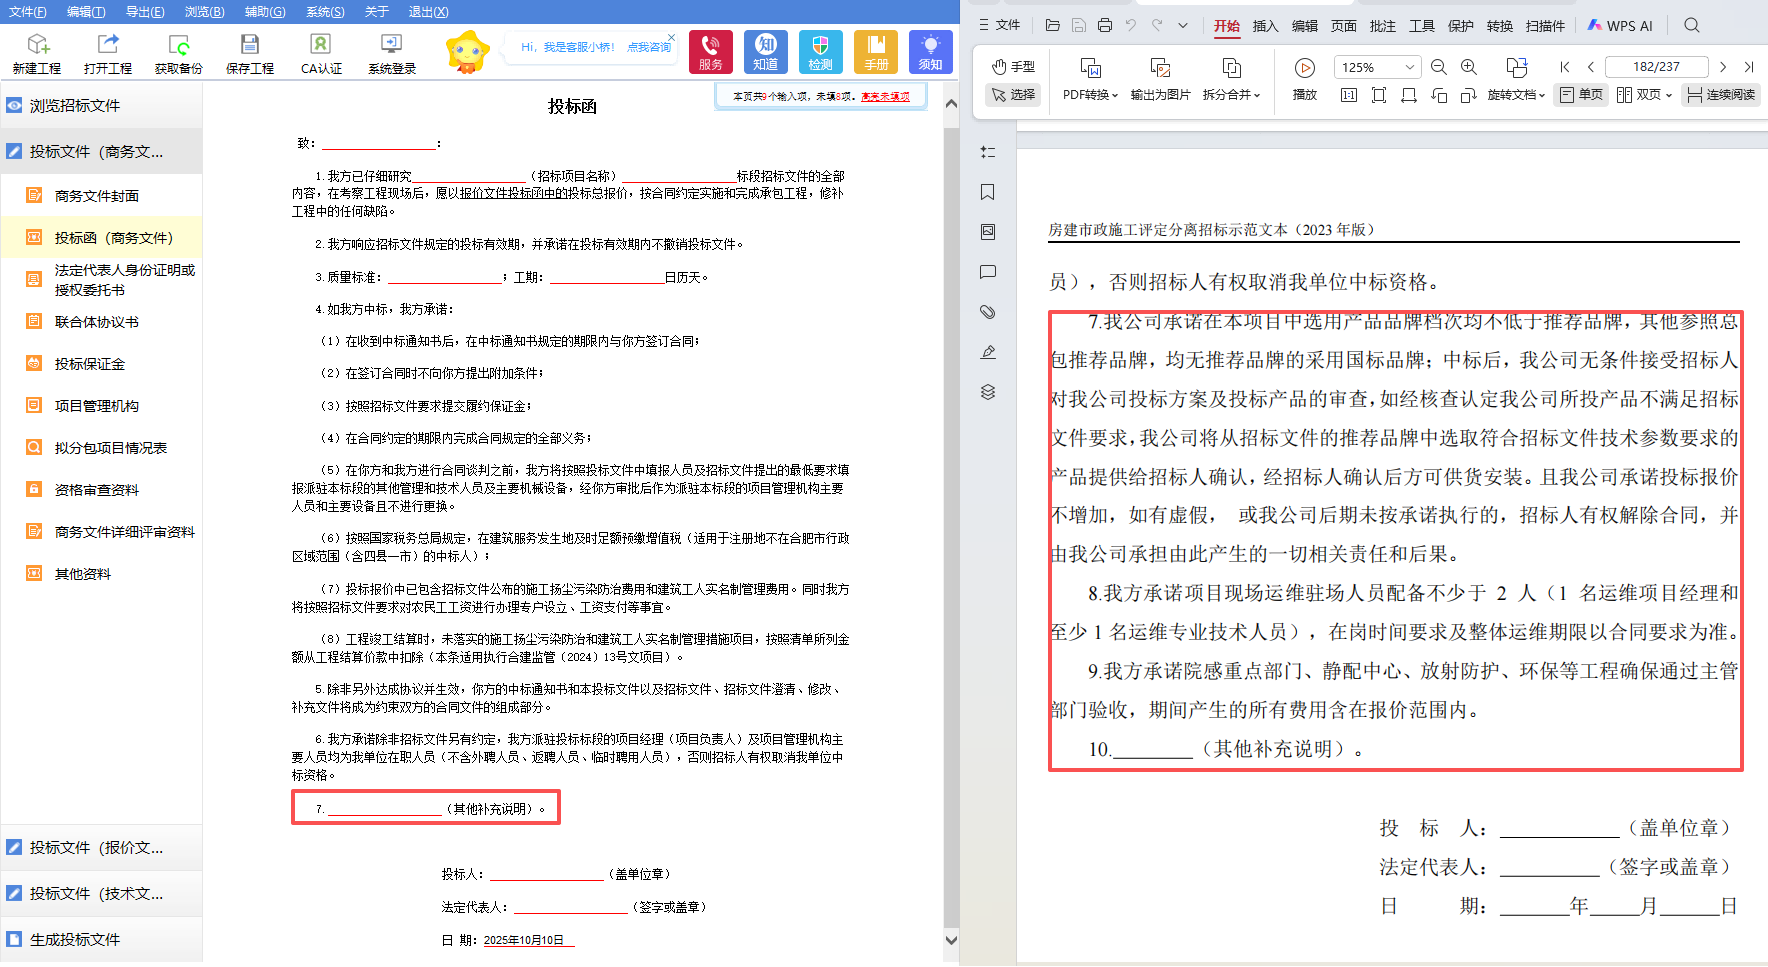The image size is (1768, 967).
Task: Expand the 旋转文档 rotate dropdown
Action: pyautogui.click(x=1516, y=95)
